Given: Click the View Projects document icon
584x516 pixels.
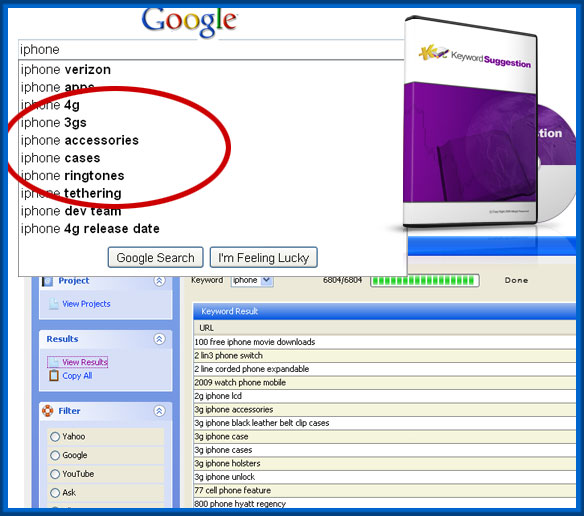Looking at the screenshot, I should click(x=54, y=304).
